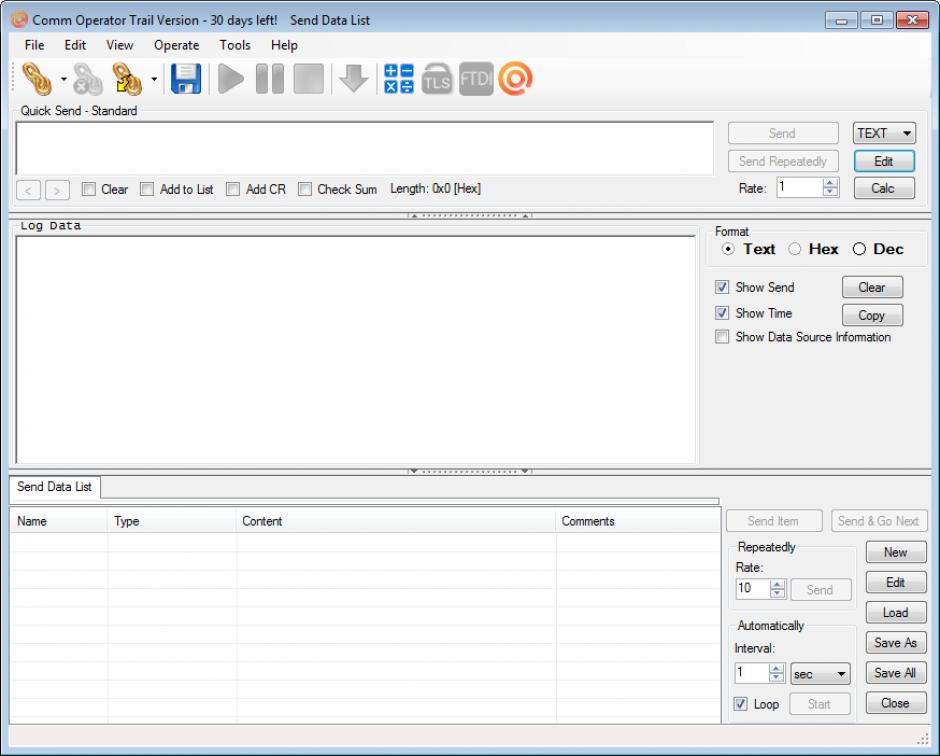Screen dimensions: 940x756
Task: Uncheck the Show Time checkbox
Action: click(x=722, y=313)
